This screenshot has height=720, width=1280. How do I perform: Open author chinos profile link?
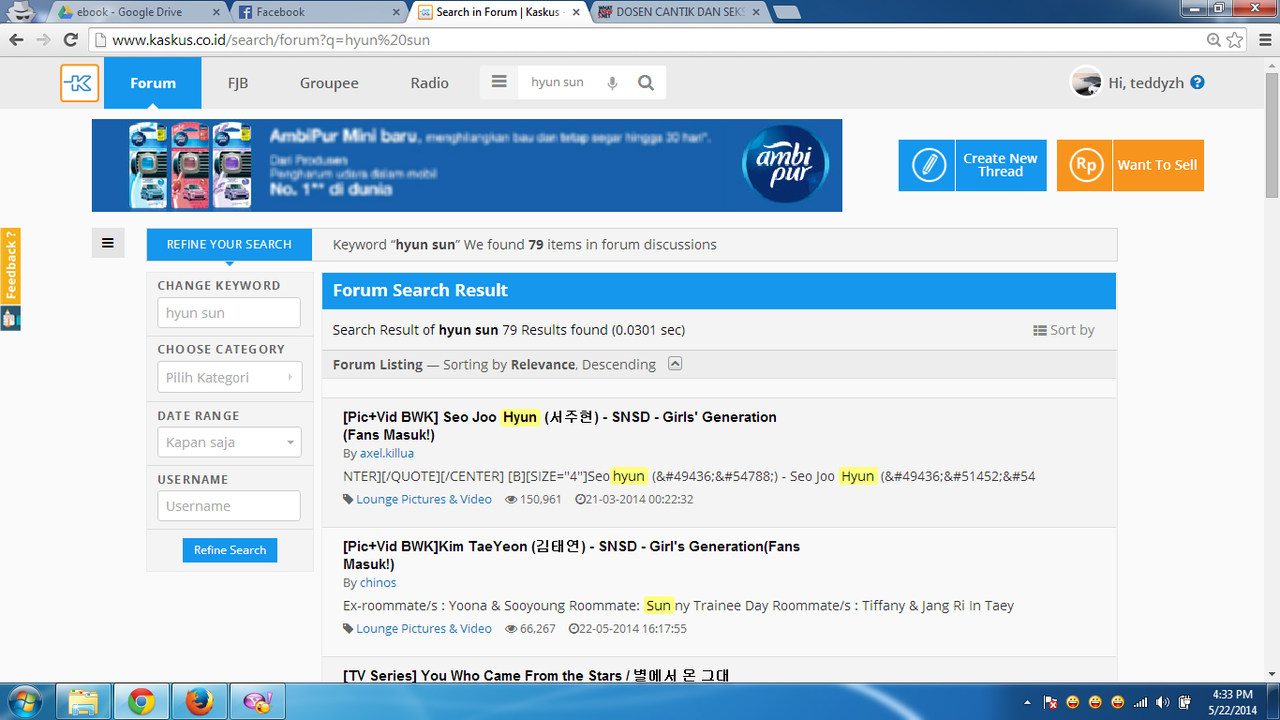378,582
